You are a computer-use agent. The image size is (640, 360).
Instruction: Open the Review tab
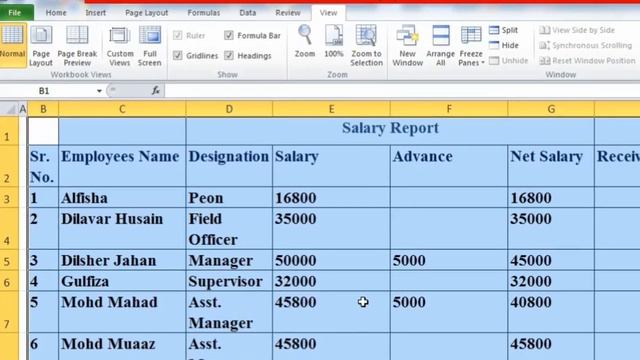pos(288,13)
